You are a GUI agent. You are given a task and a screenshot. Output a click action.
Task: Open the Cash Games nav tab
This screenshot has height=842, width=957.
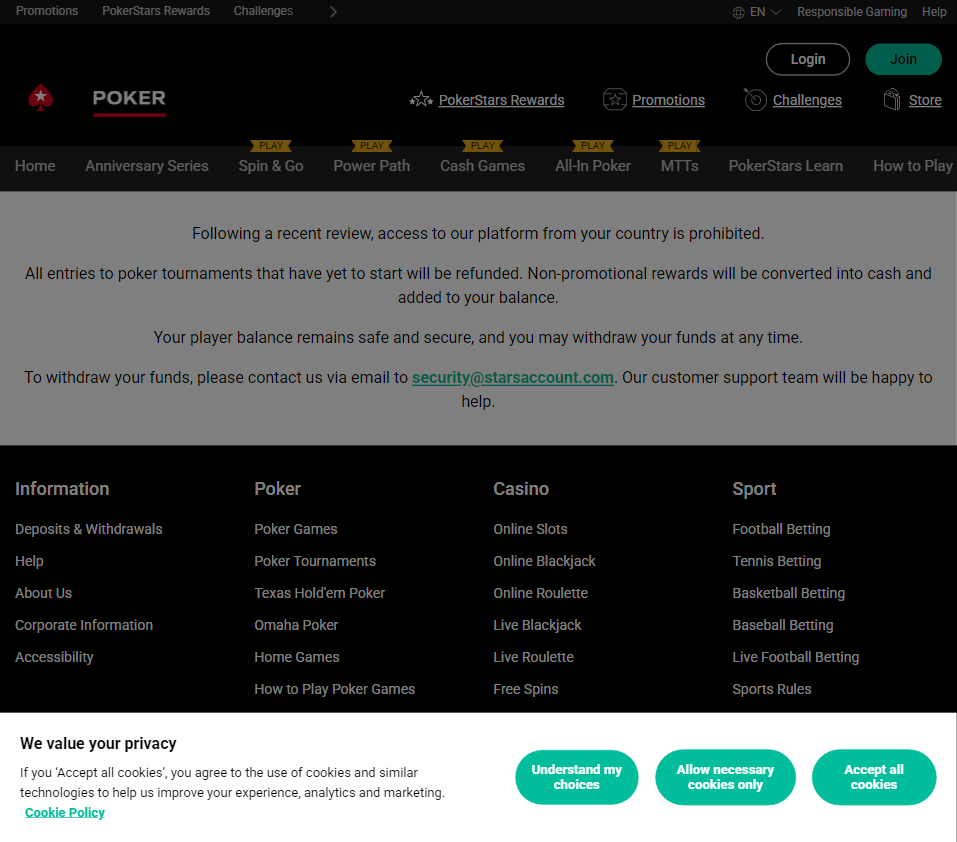click(x=482, y=166)
